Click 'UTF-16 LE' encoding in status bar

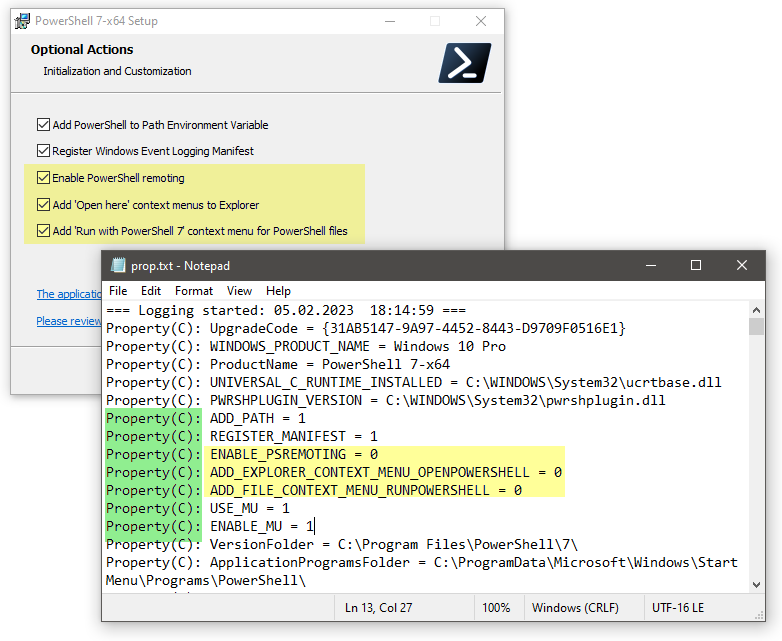(678, 608)
